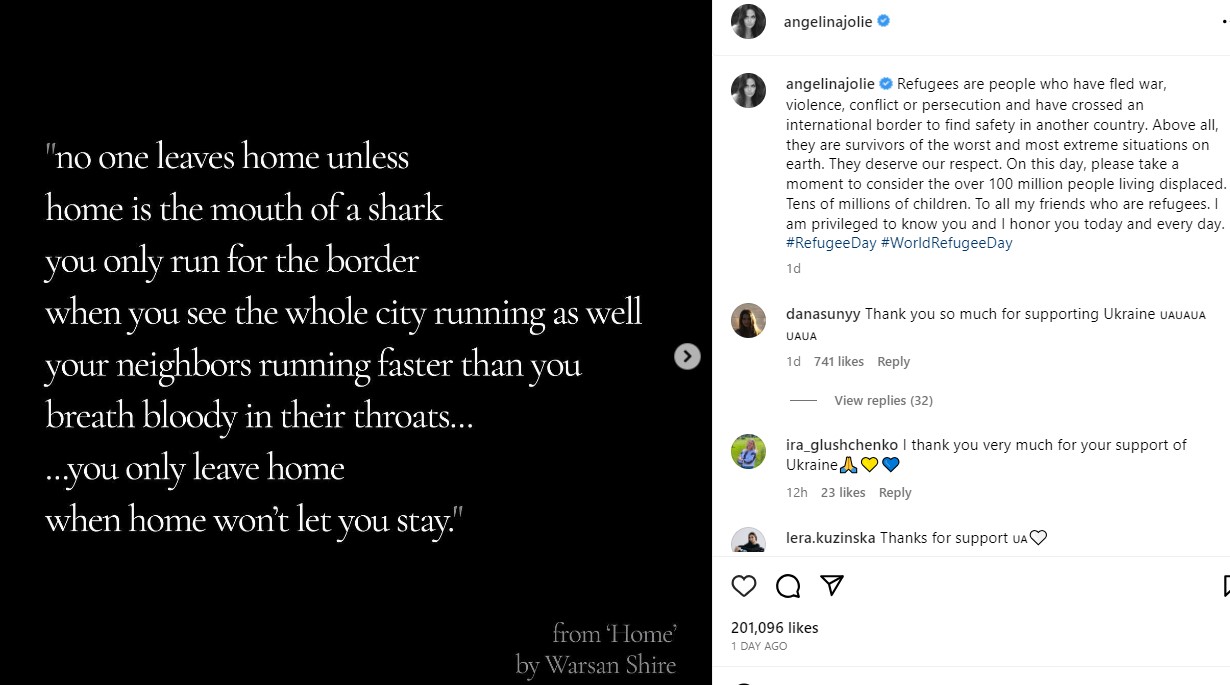1230x685 pixels.
Task: Share post via paper plane icon
Action: 832,586
